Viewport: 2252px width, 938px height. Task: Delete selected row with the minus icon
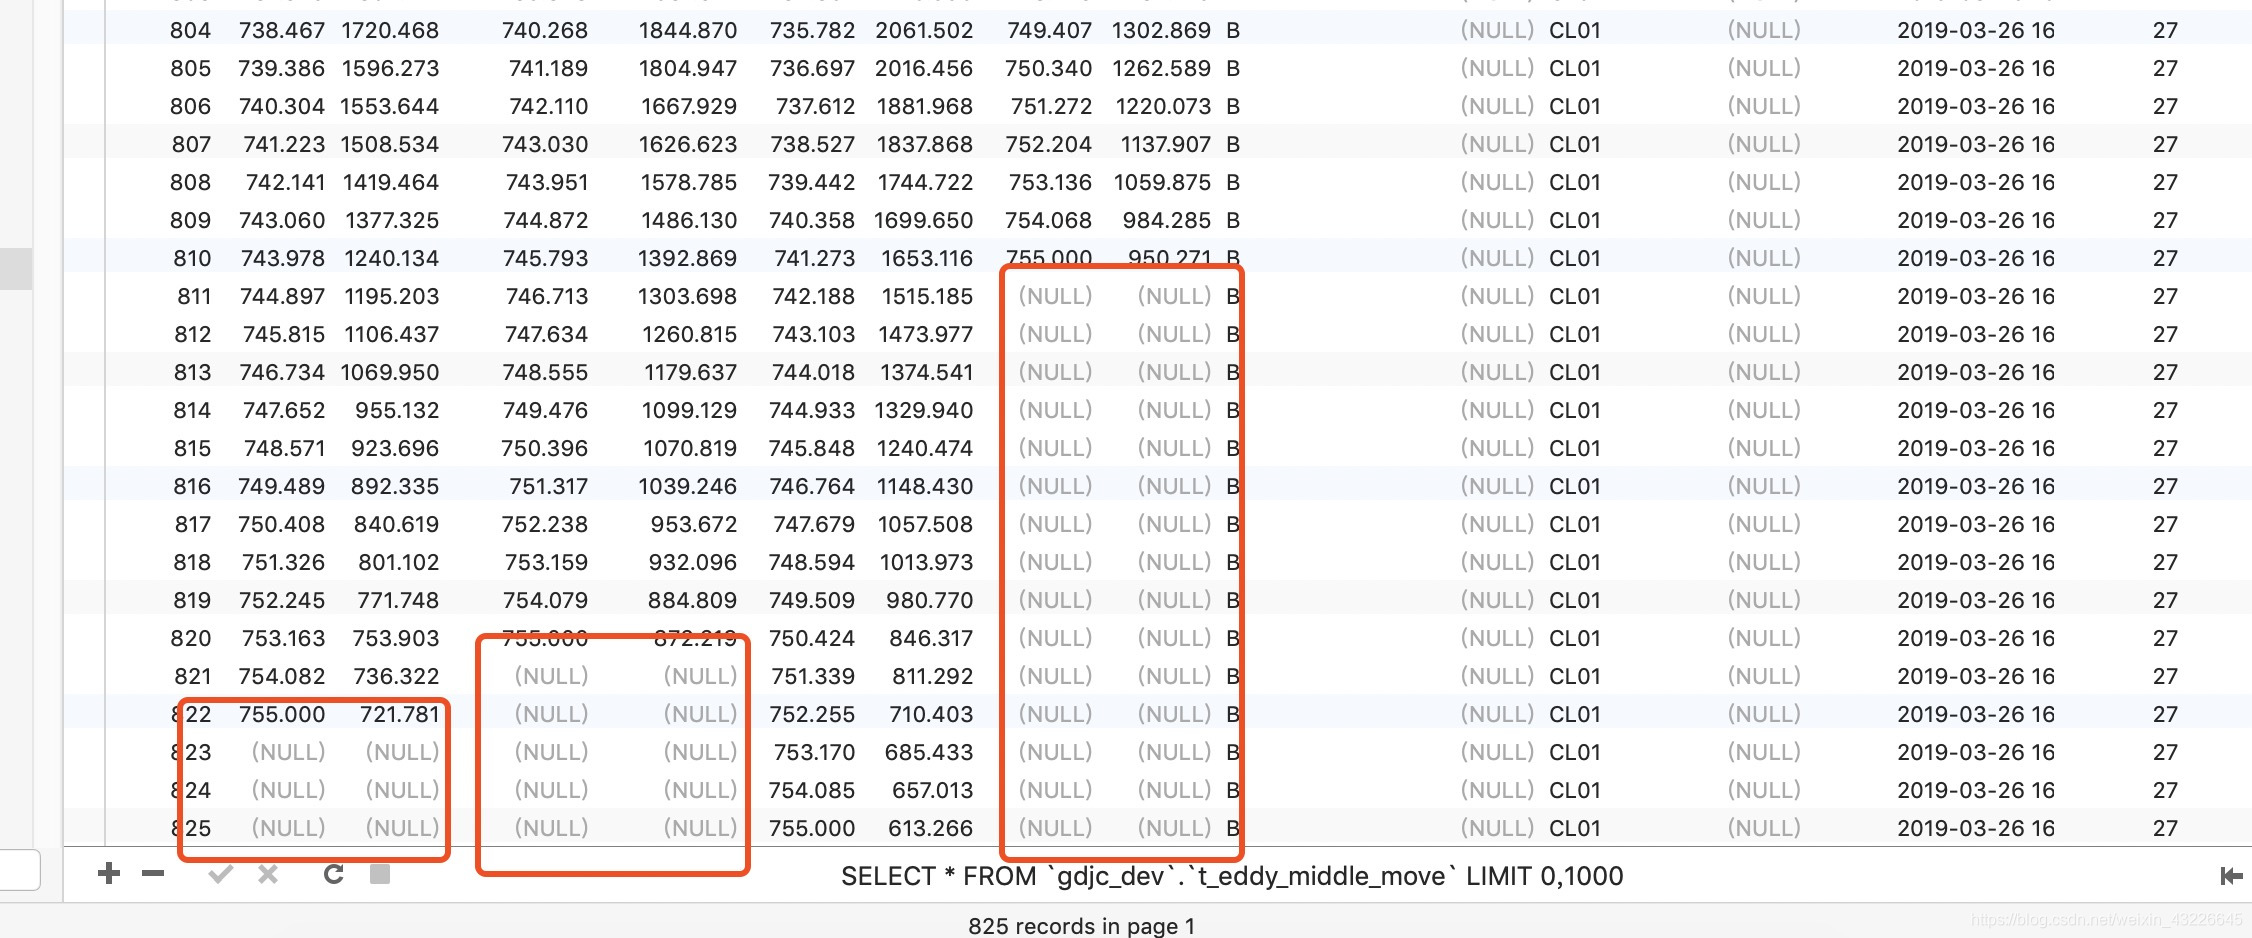tap(153, 874)
